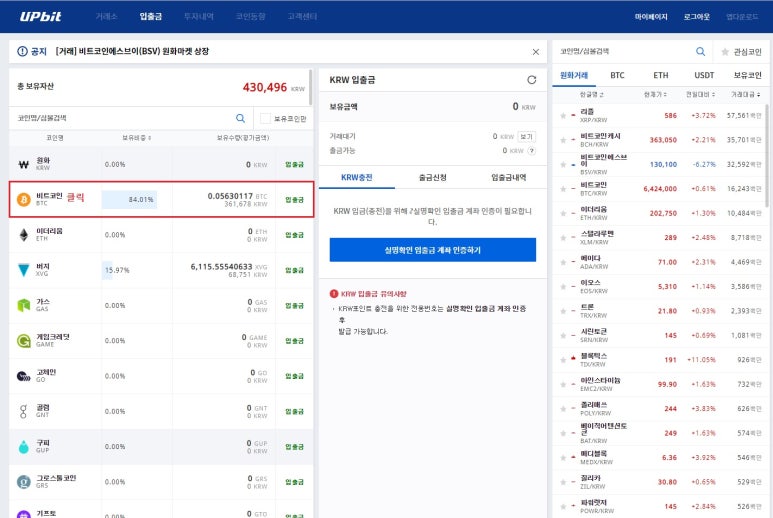Click the 출금가능 help question icon
Image resolution: width=773 pixels, height=518 pixels.
pyautogui.click(x=531, y=151)
